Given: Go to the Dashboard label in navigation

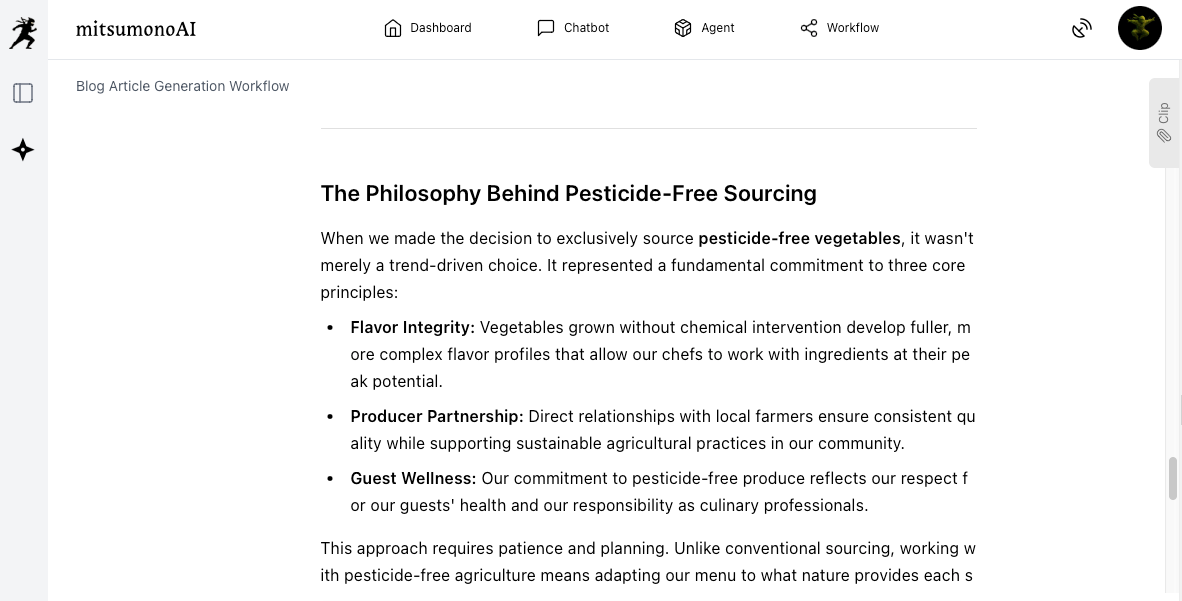Looking at the screenshot, I should [x=441, y=28].
